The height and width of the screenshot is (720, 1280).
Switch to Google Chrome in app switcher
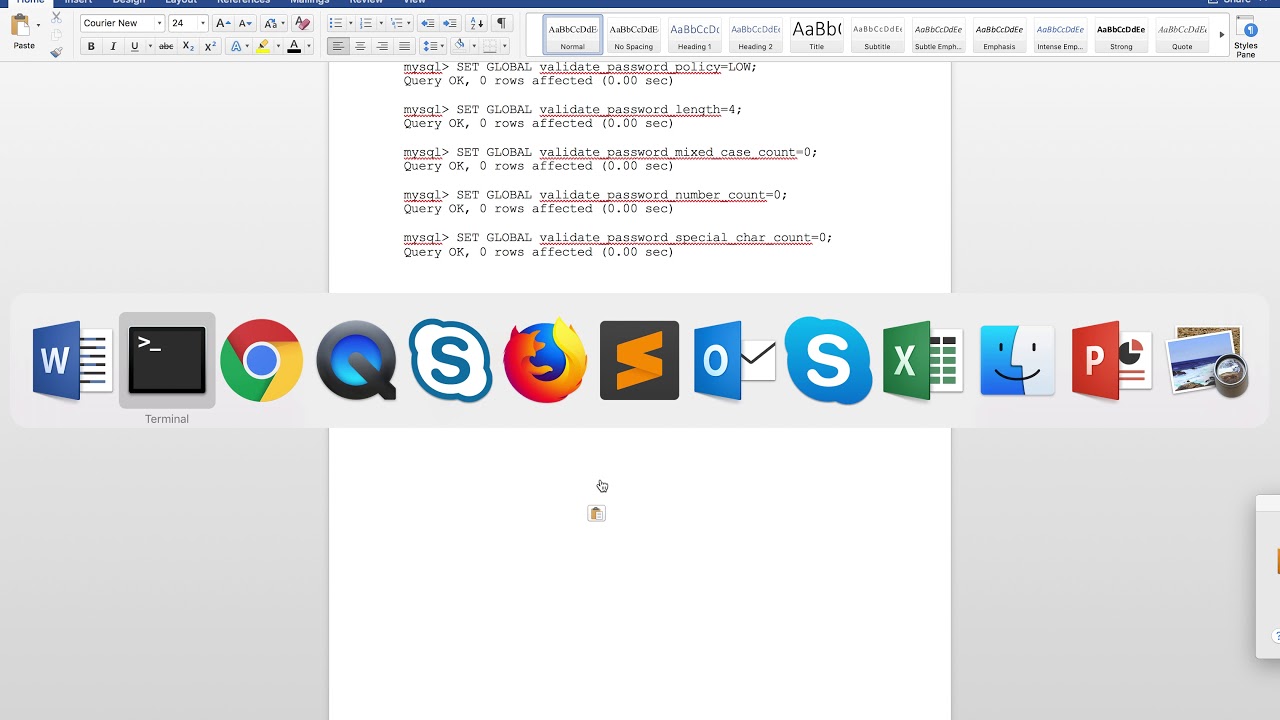click(262, 360)
